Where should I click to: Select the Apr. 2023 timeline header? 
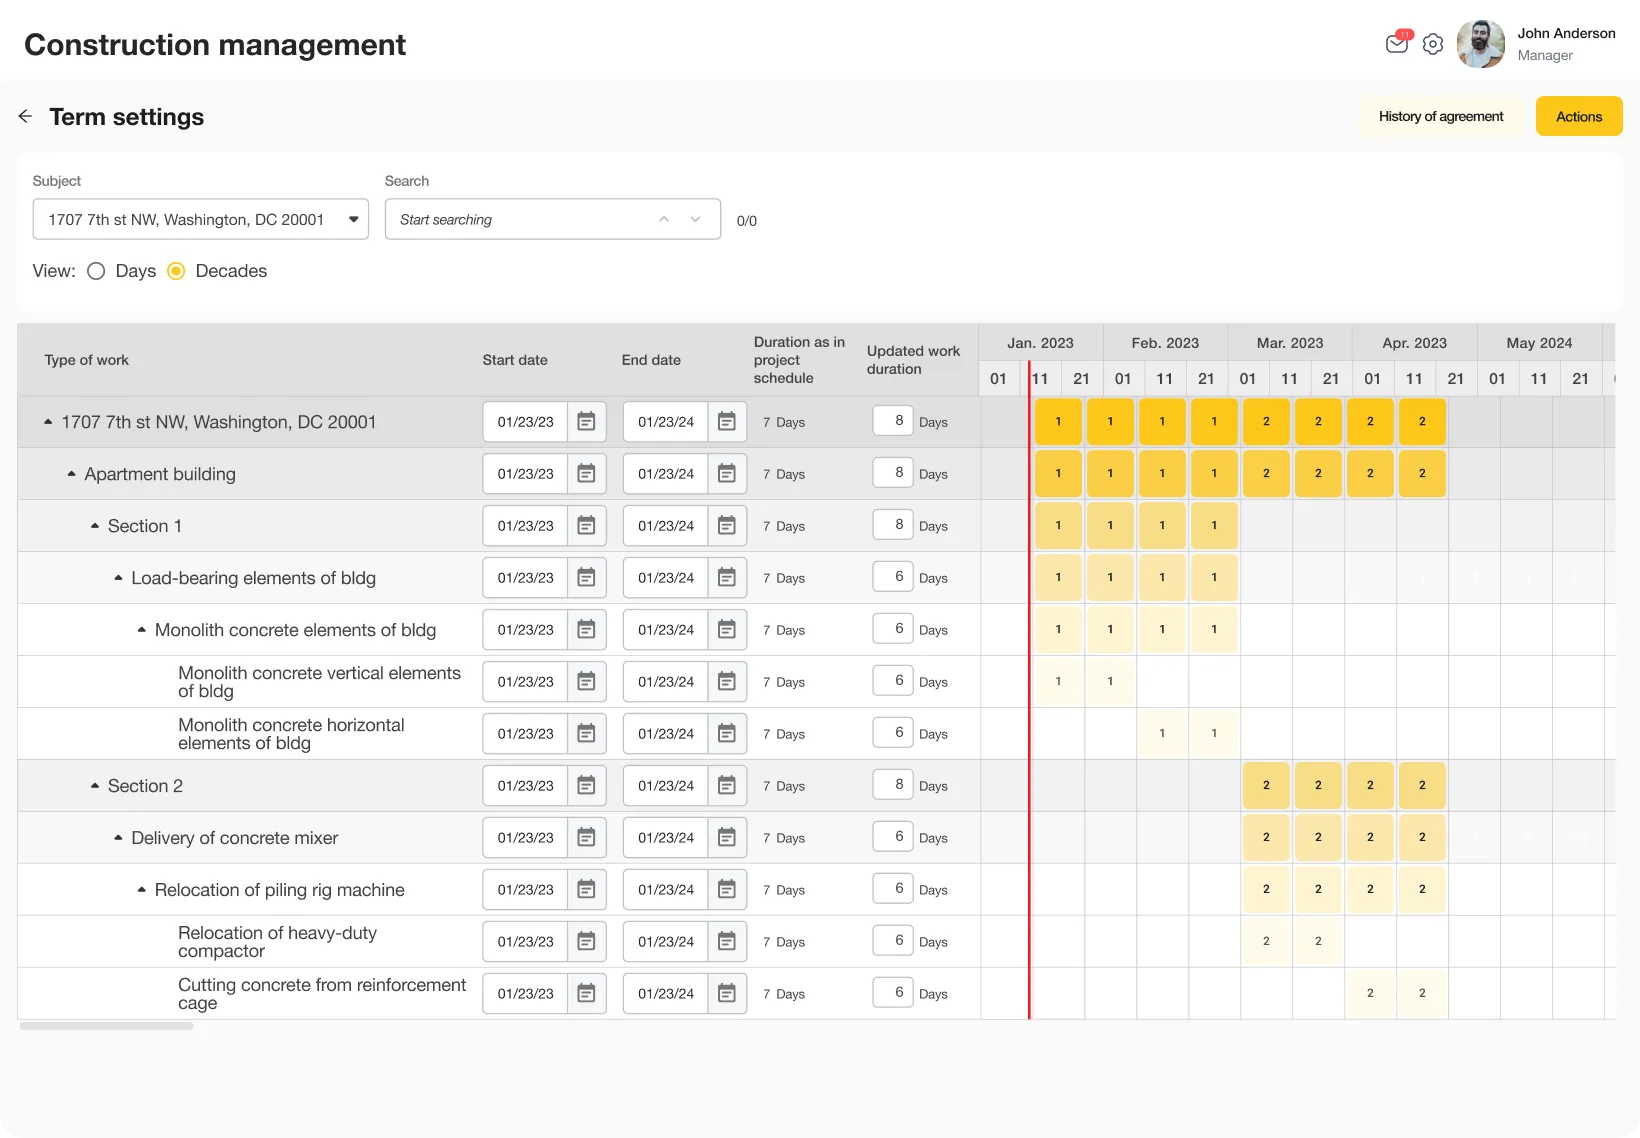click(1415, 343)
